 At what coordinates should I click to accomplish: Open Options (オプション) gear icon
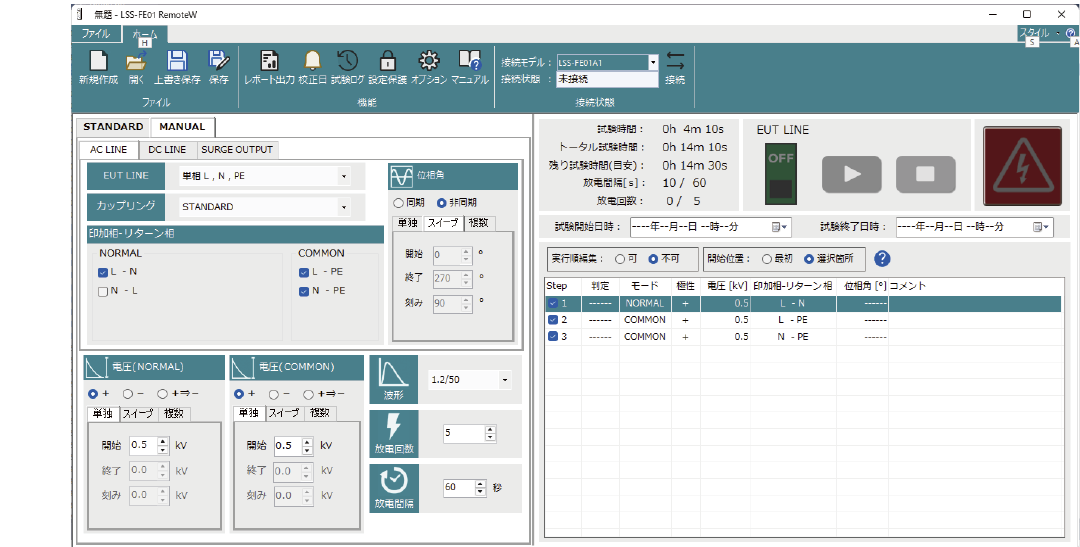click(428, 62)
